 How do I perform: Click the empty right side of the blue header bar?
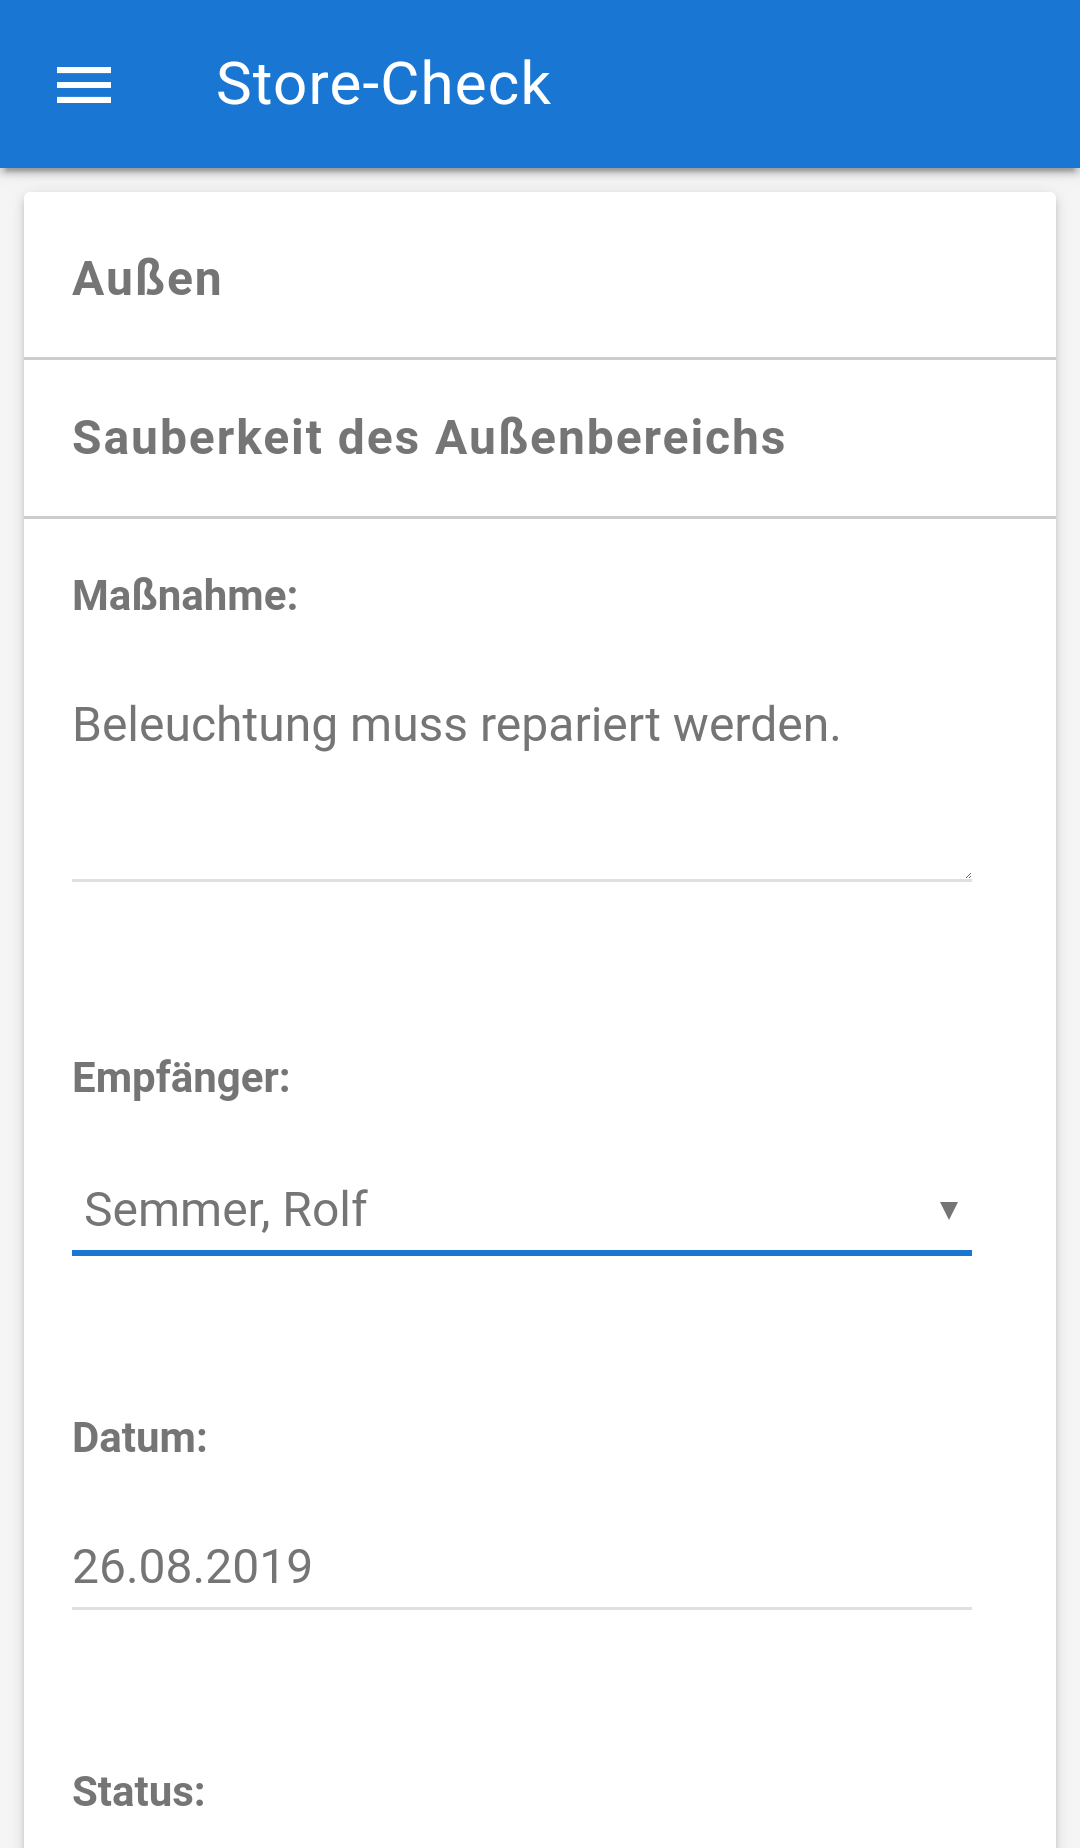[x=850, y=84]
